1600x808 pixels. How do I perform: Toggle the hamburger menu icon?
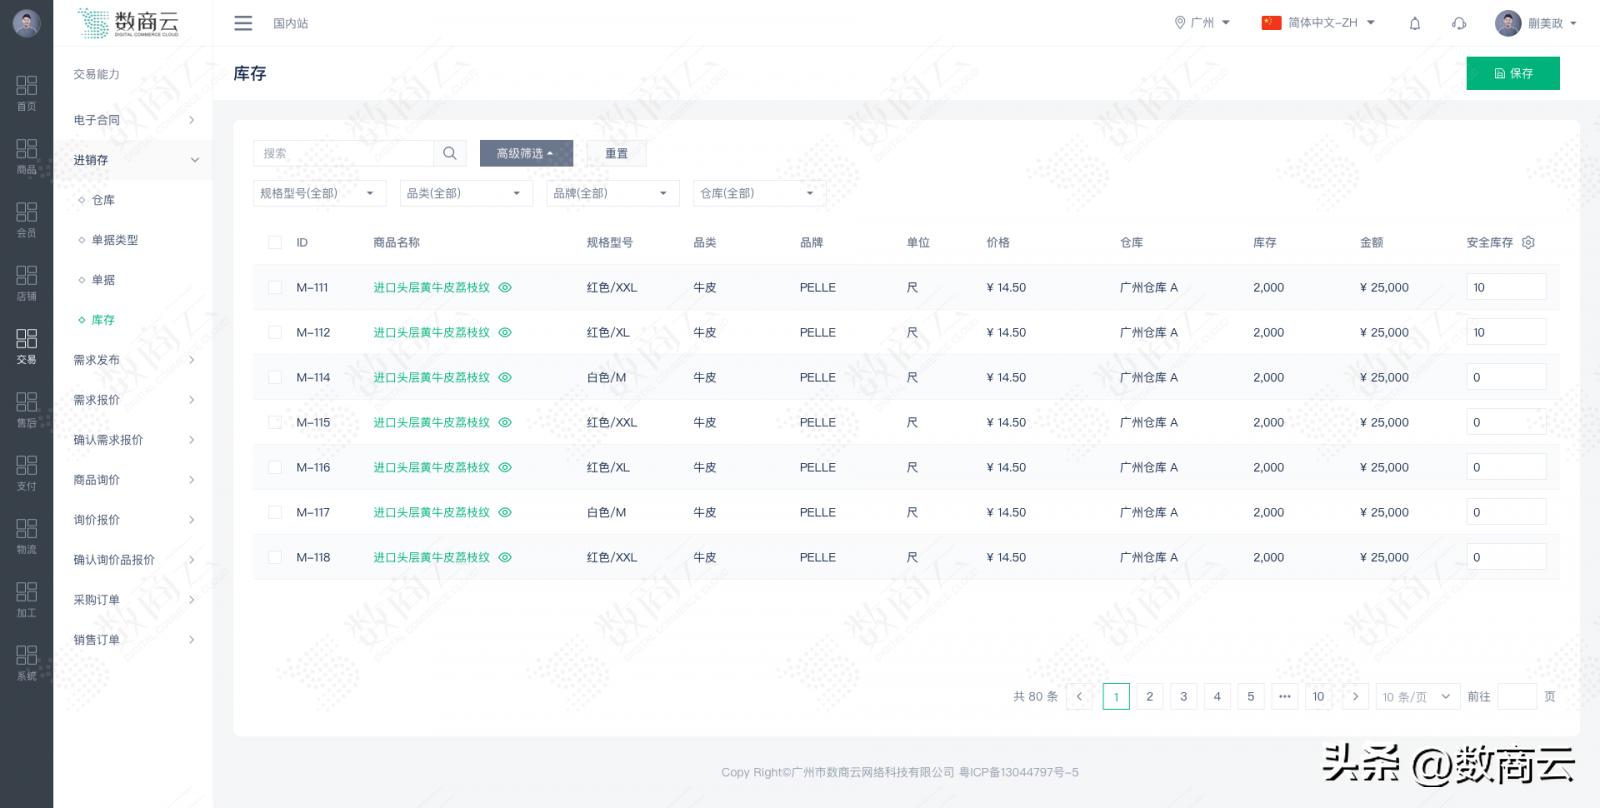pyautogui.click(x=243, y=23)
